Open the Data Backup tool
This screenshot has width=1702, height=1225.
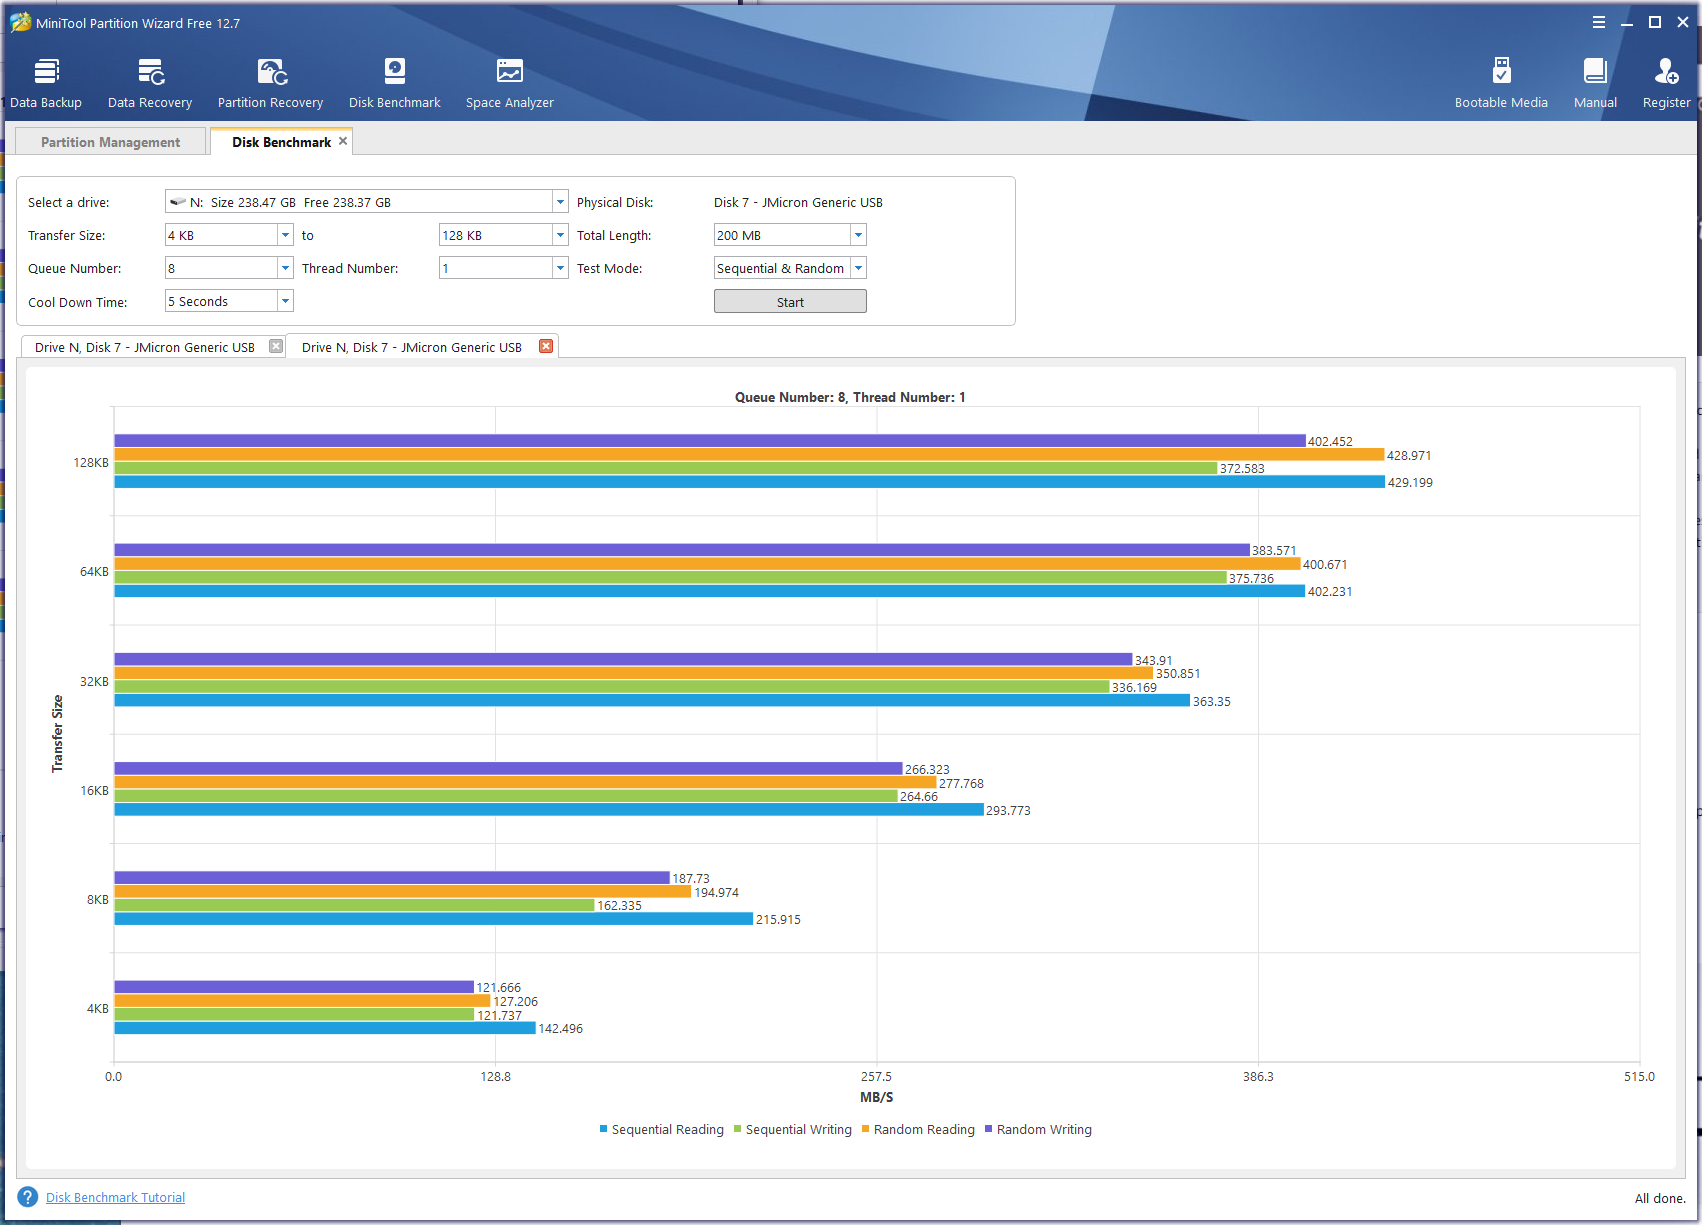point(46,83)
